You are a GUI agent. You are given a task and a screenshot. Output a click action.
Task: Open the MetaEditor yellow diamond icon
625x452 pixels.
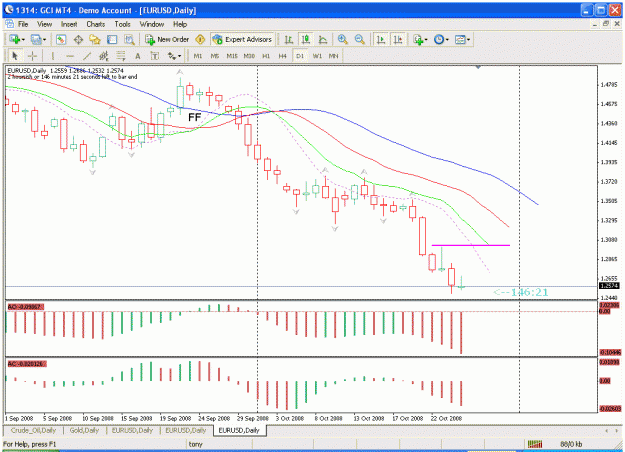[x=200, y=39]
